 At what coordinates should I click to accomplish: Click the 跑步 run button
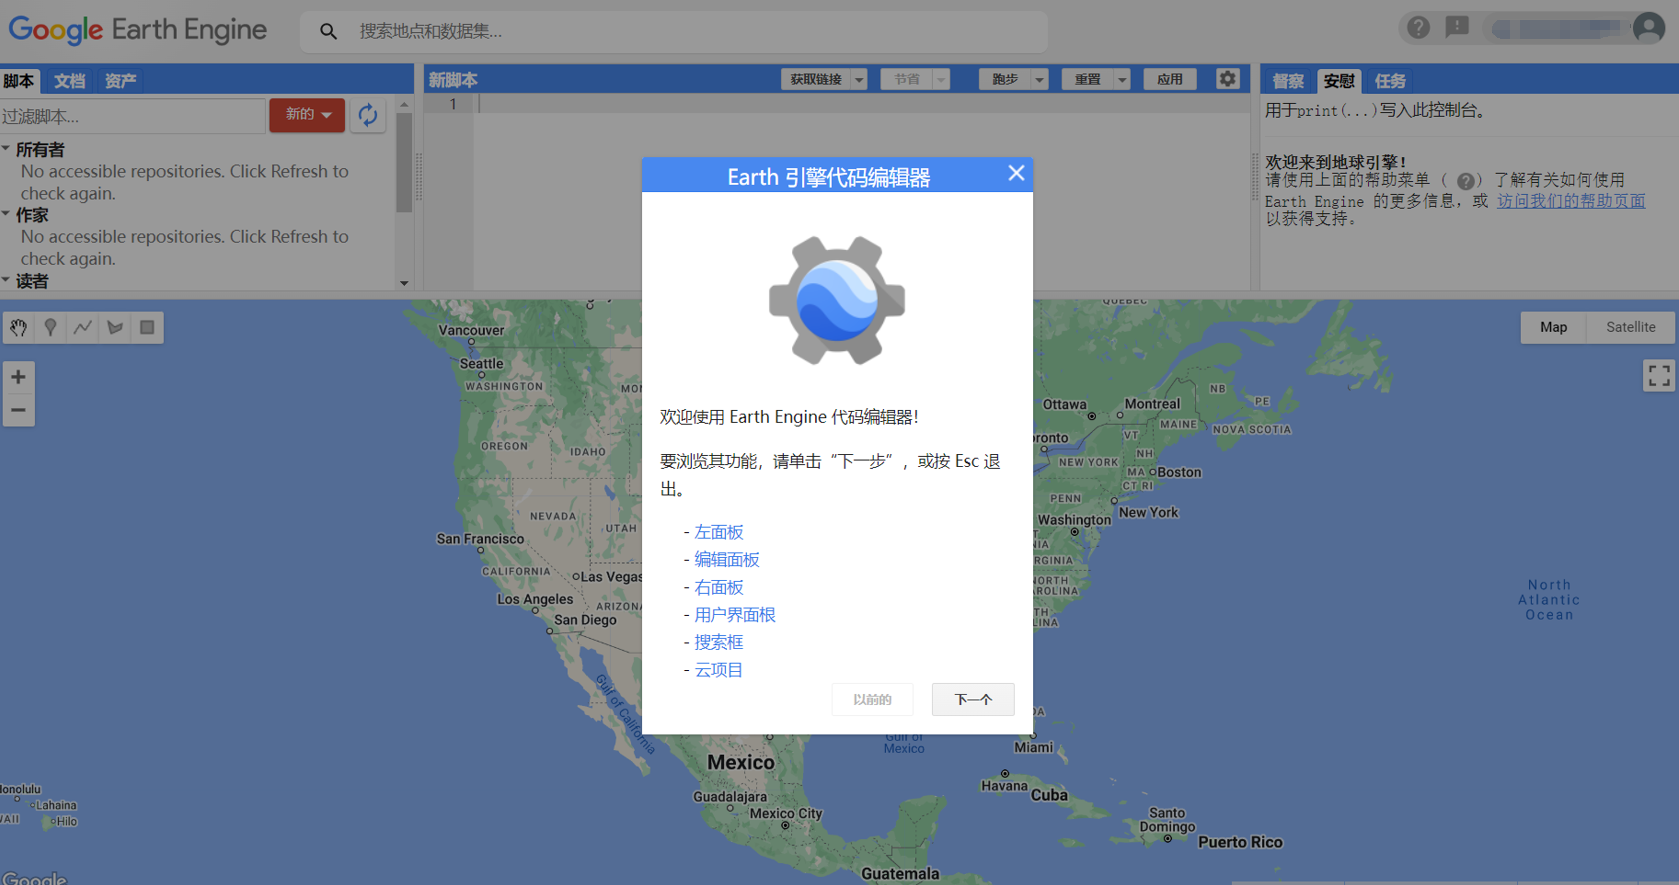(1005, 79)
